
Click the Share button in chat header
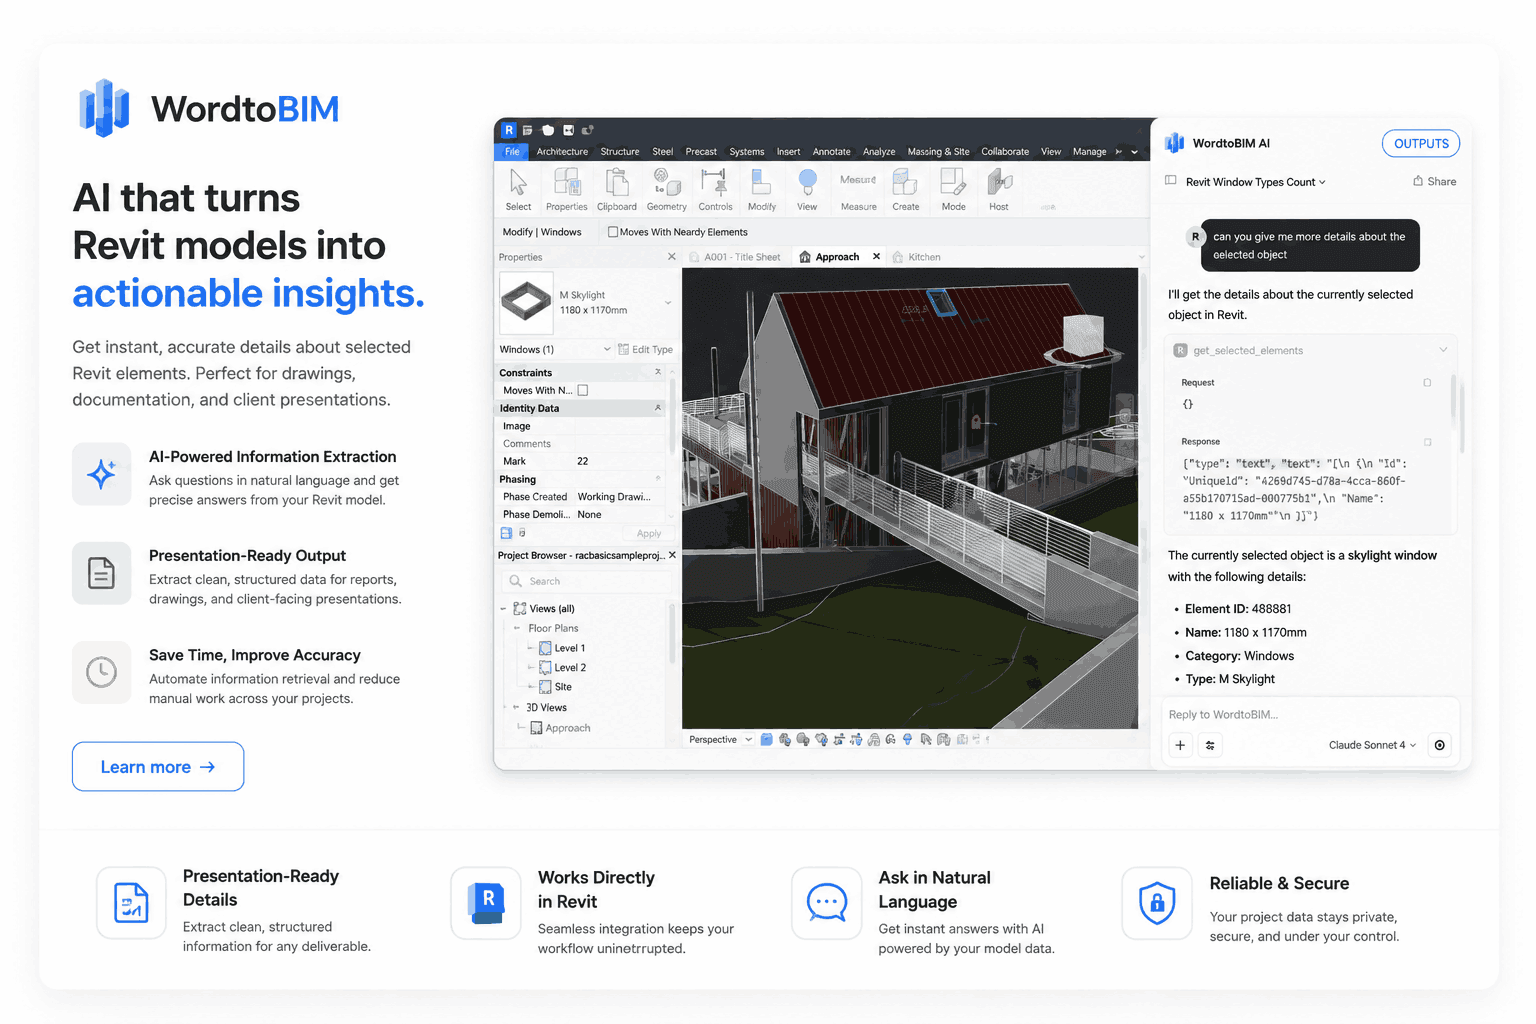click(1435, 181)
